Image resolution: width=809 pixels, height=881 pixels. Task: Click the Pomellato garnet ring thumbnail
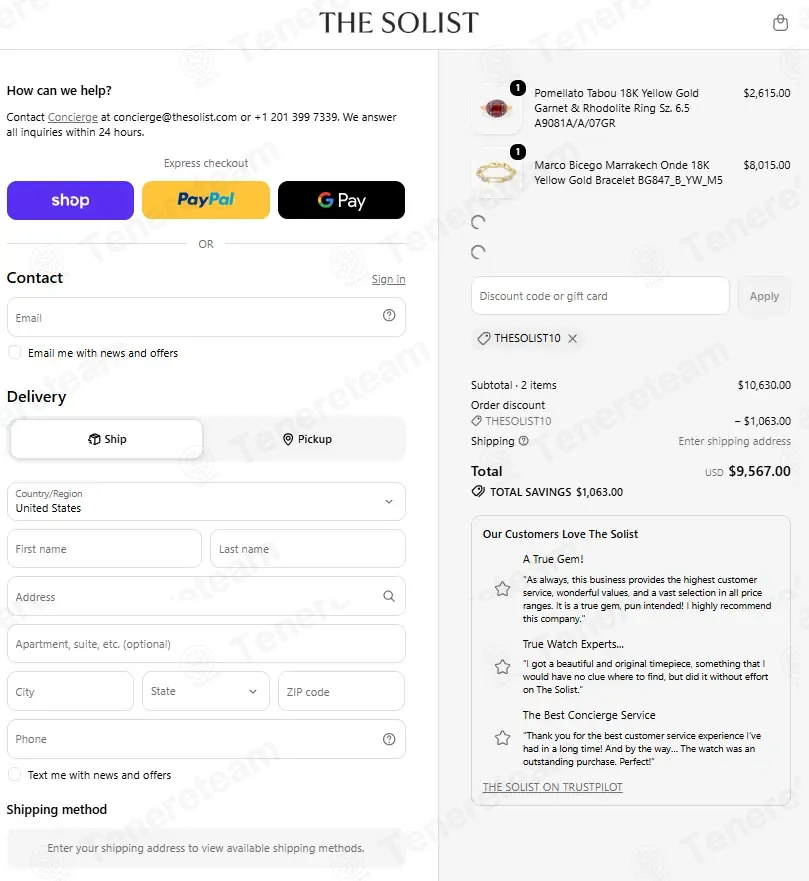496,108
